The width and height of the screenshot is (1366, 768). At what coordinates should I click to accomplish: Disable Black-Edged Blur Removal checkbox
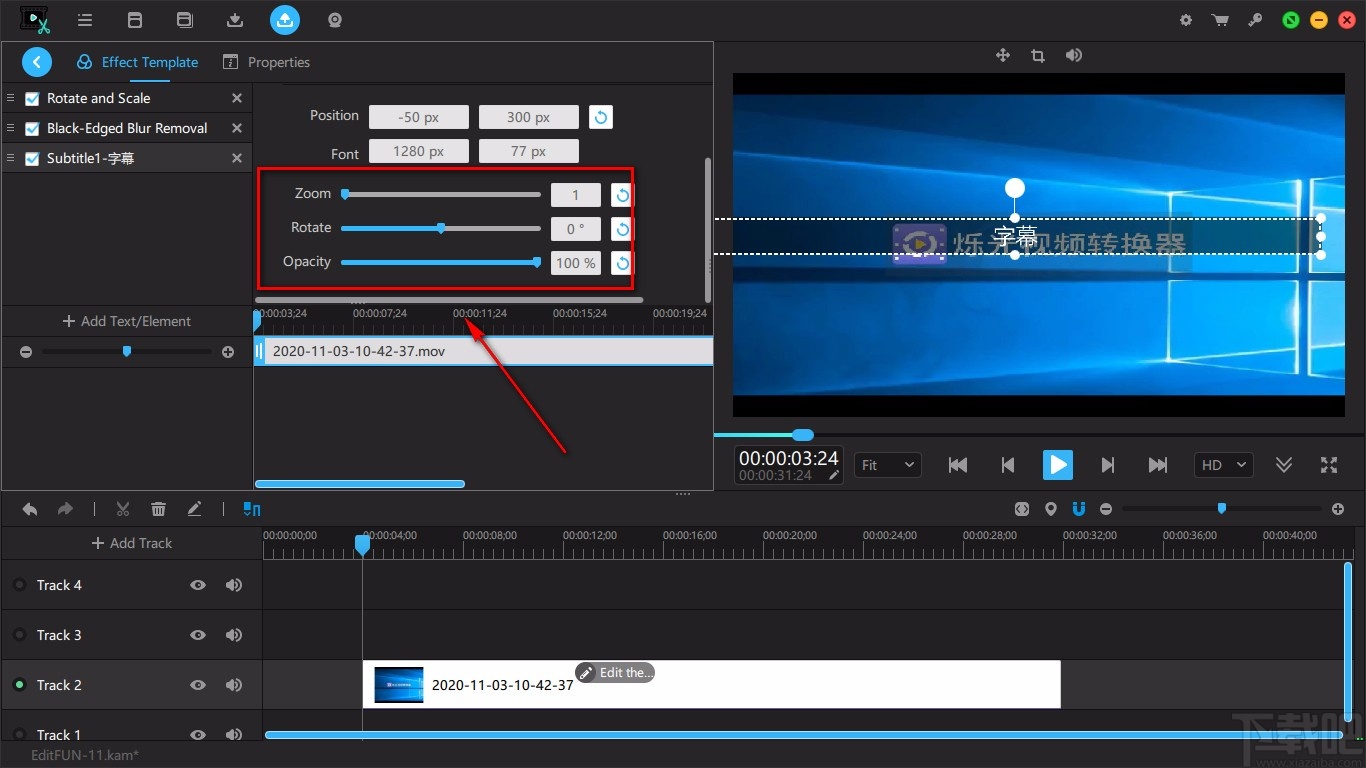(32, 129)
